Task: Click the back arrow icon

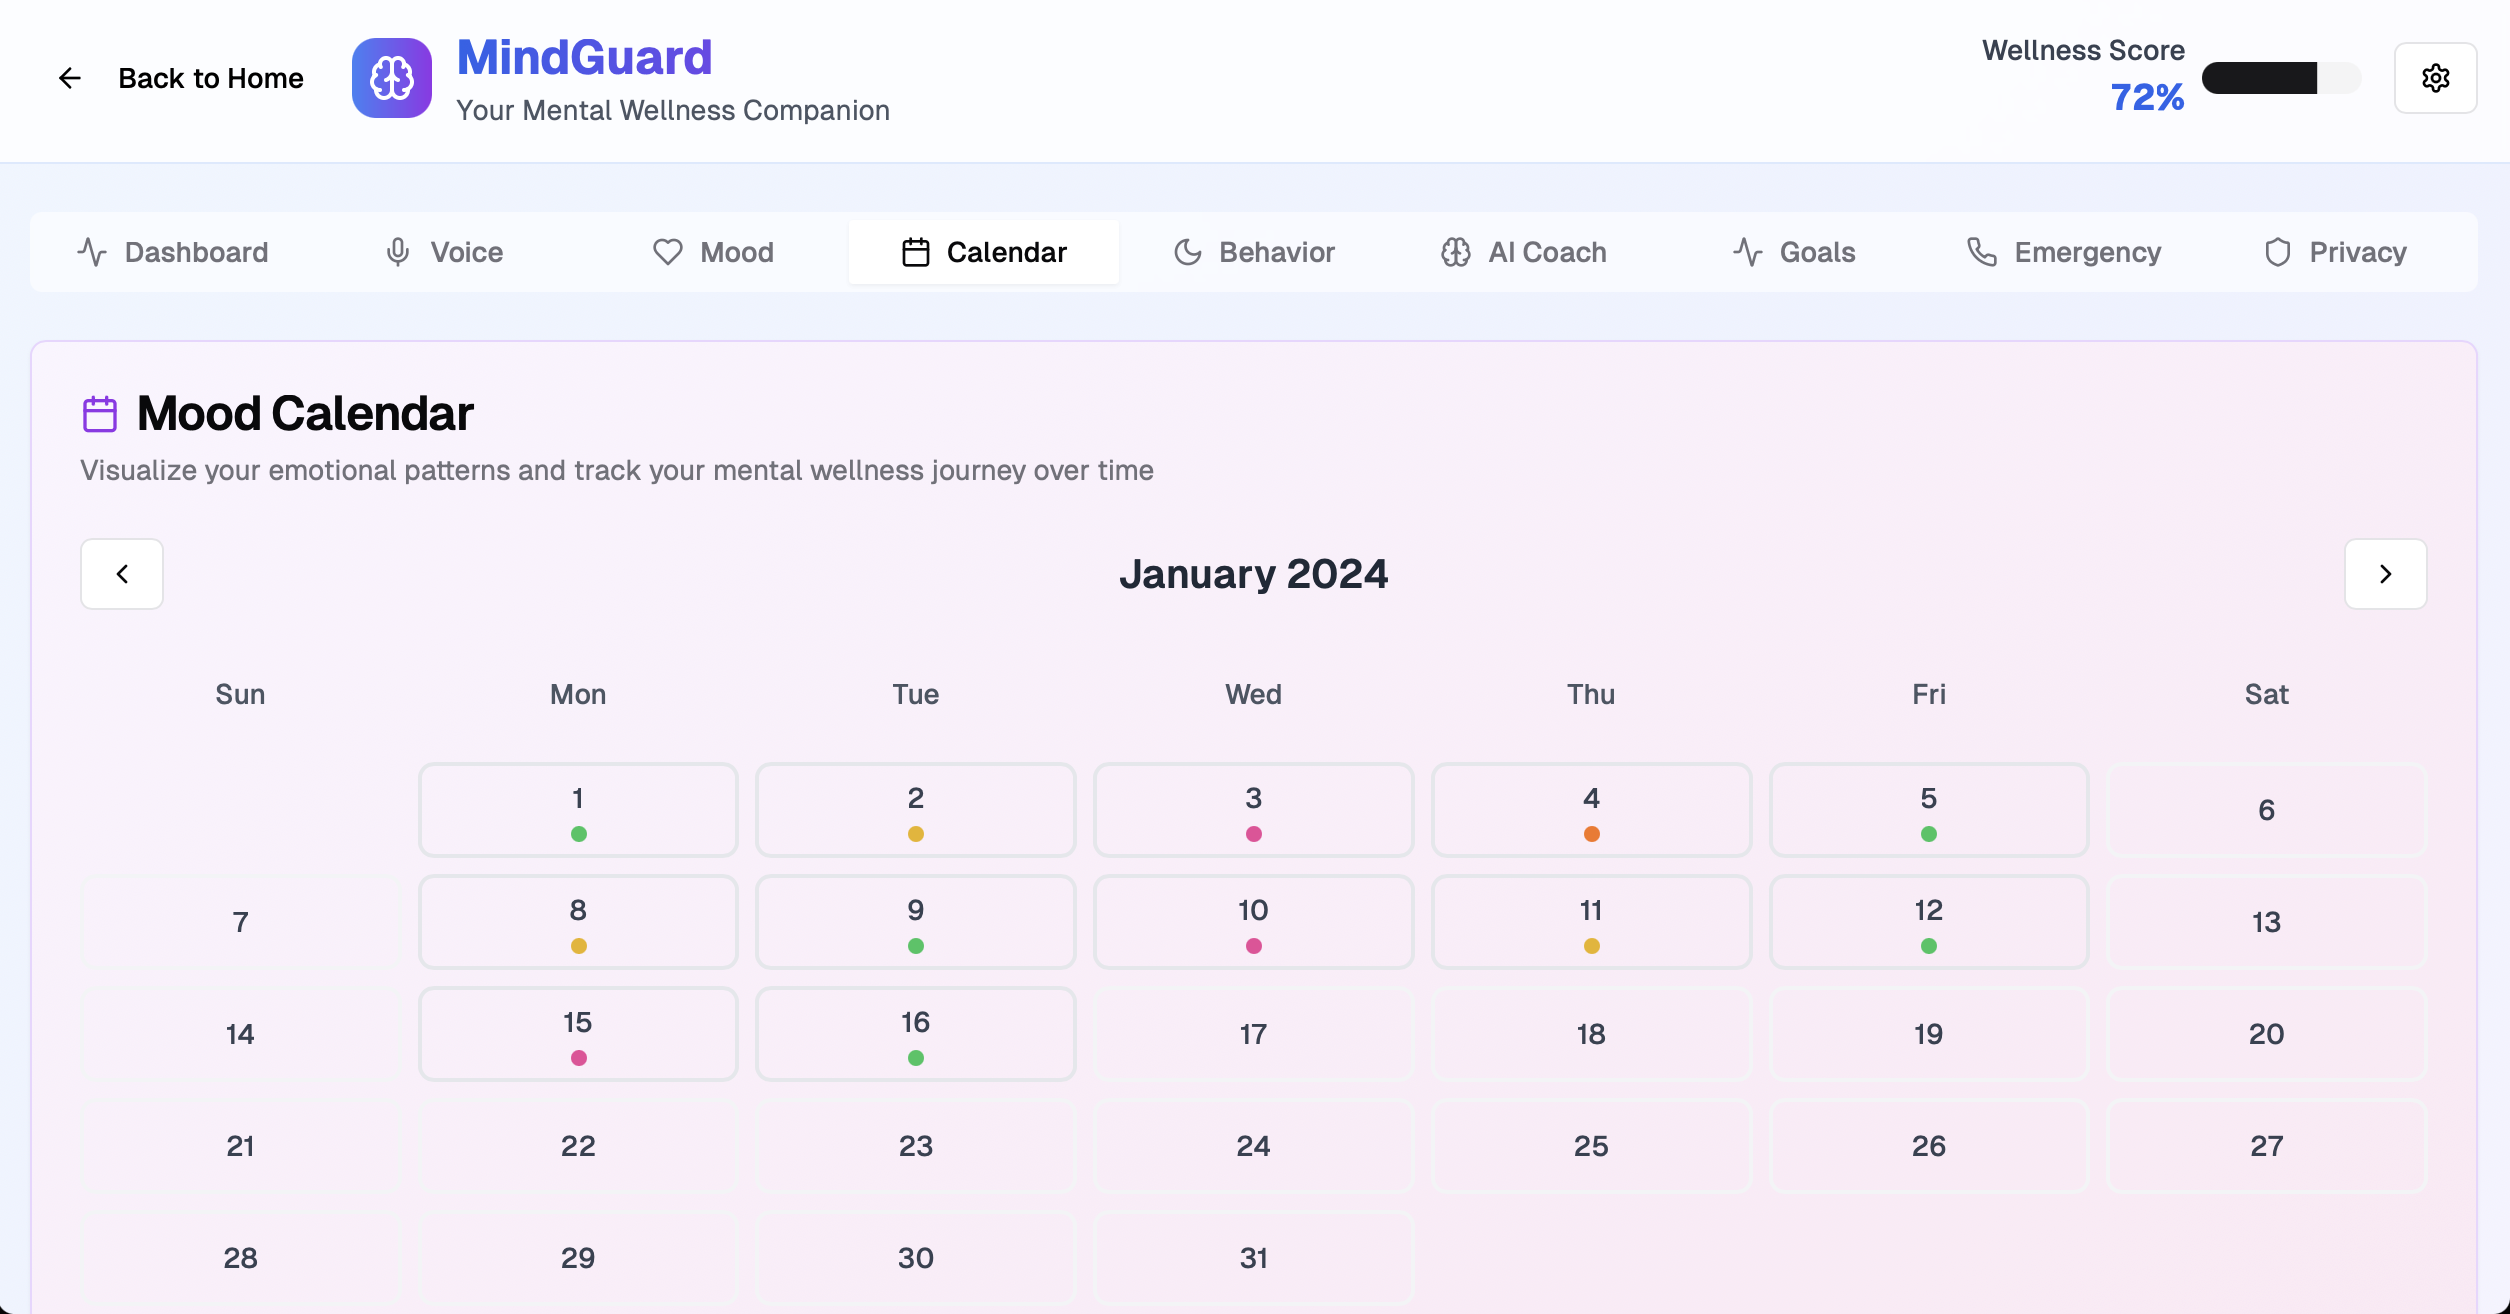Action: coord(69,78)
